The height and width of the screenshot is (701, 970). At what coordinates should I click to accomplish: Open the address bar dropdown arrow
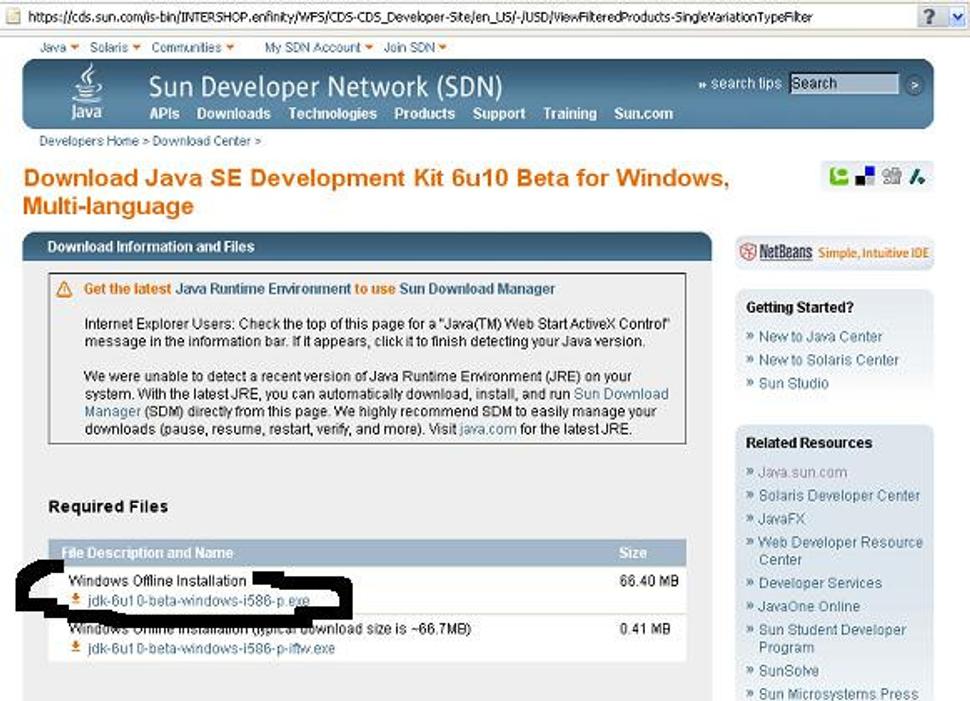point(957,17)
